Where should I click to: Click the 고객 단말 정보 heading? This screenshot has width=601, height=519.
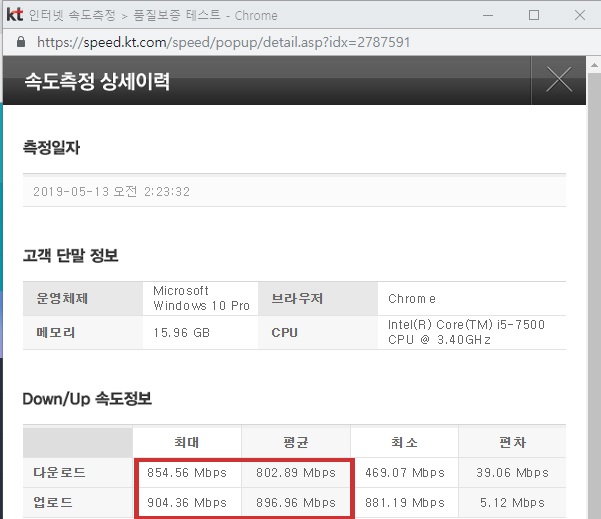click(71, 255)
